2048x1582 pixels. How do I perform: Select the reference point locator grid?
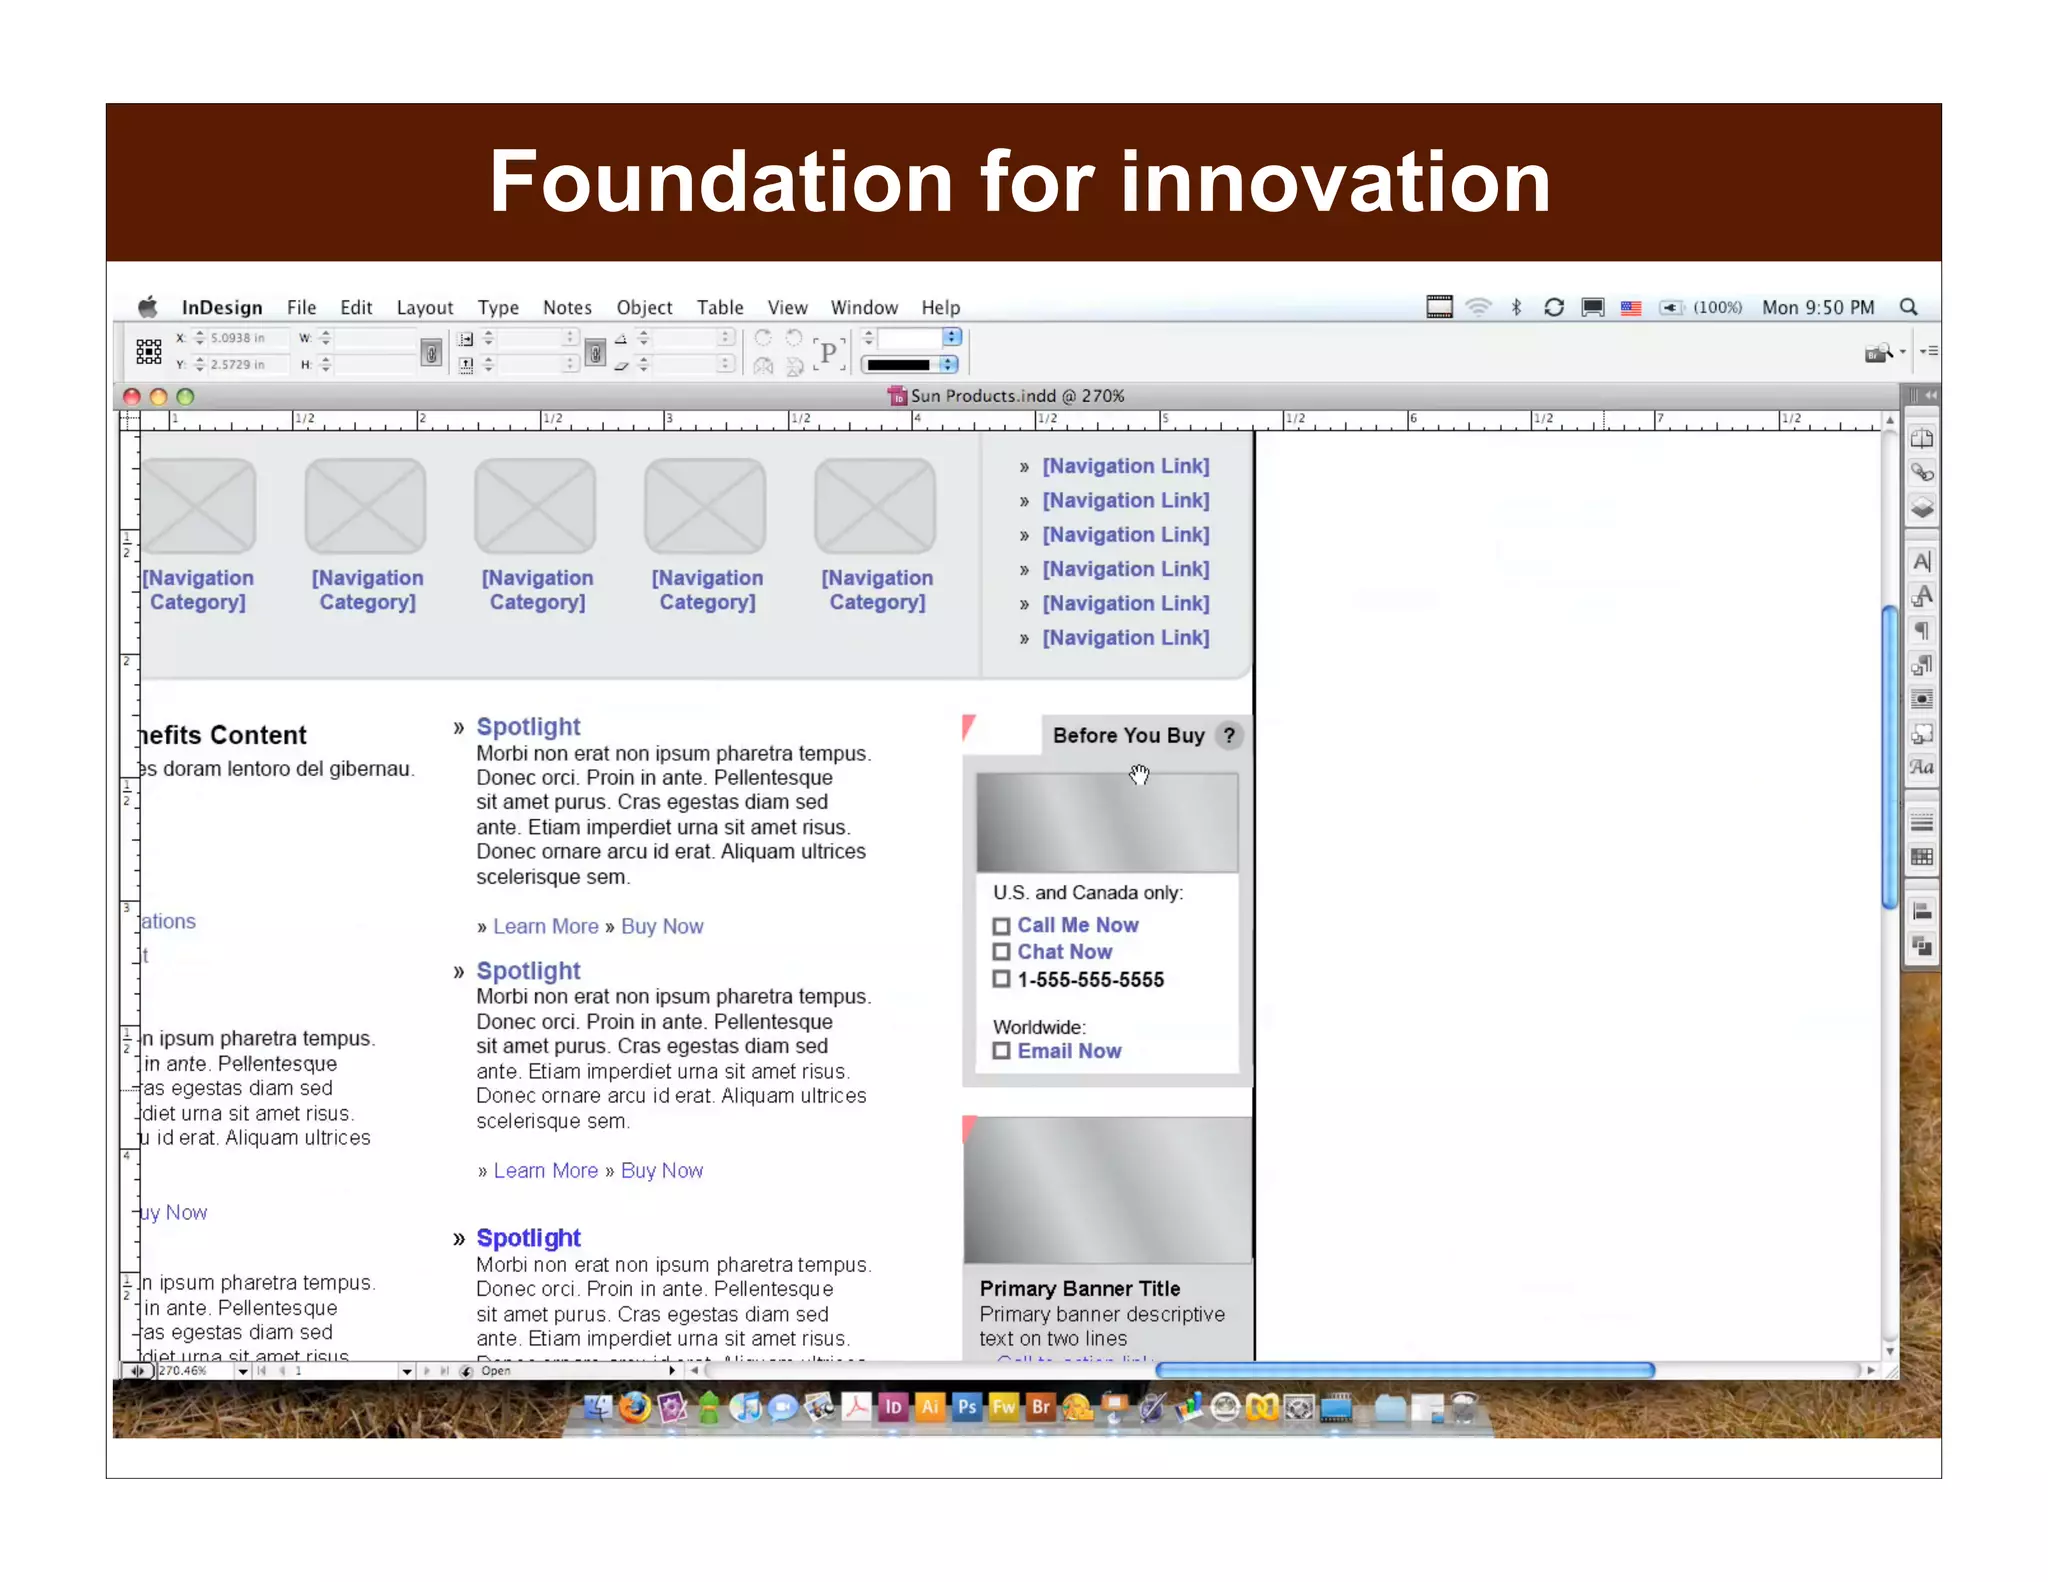pyautogui.click(x=149, y=351)
